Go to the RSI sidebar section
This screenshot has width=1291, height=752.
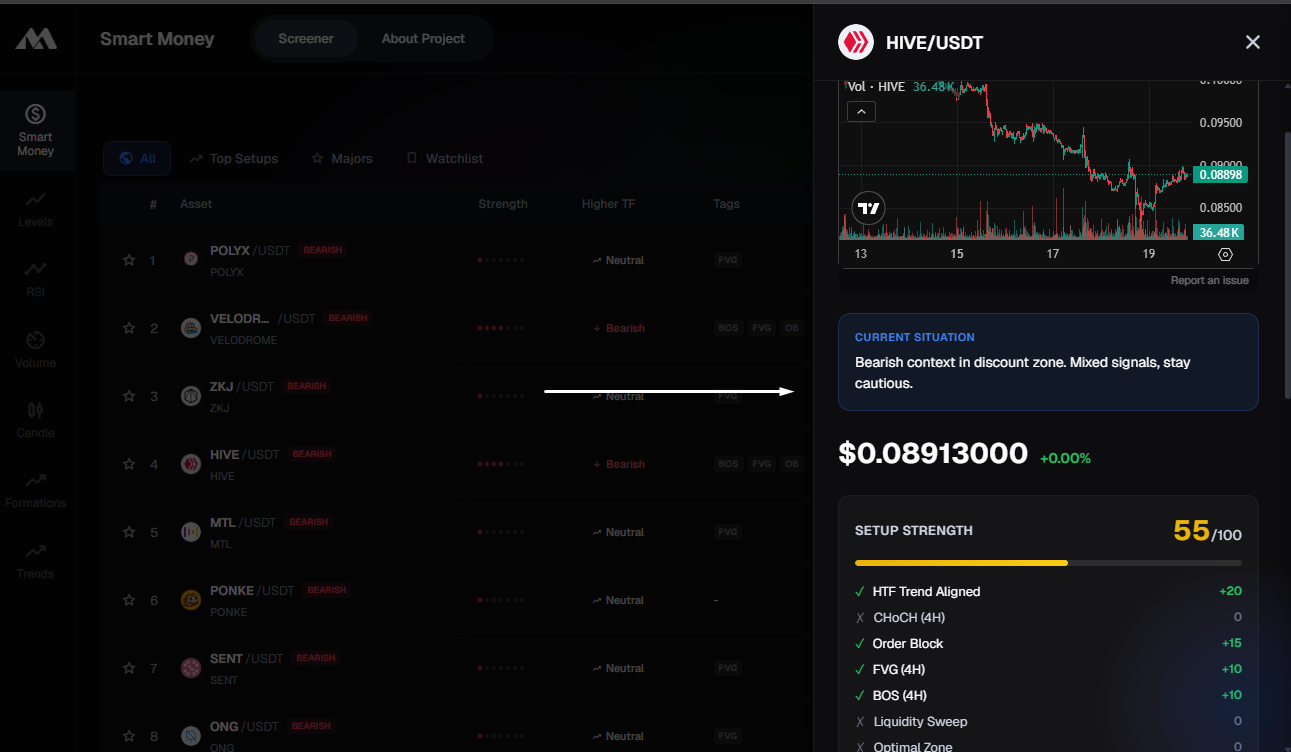pyautogui.click(x=35, y=278)
